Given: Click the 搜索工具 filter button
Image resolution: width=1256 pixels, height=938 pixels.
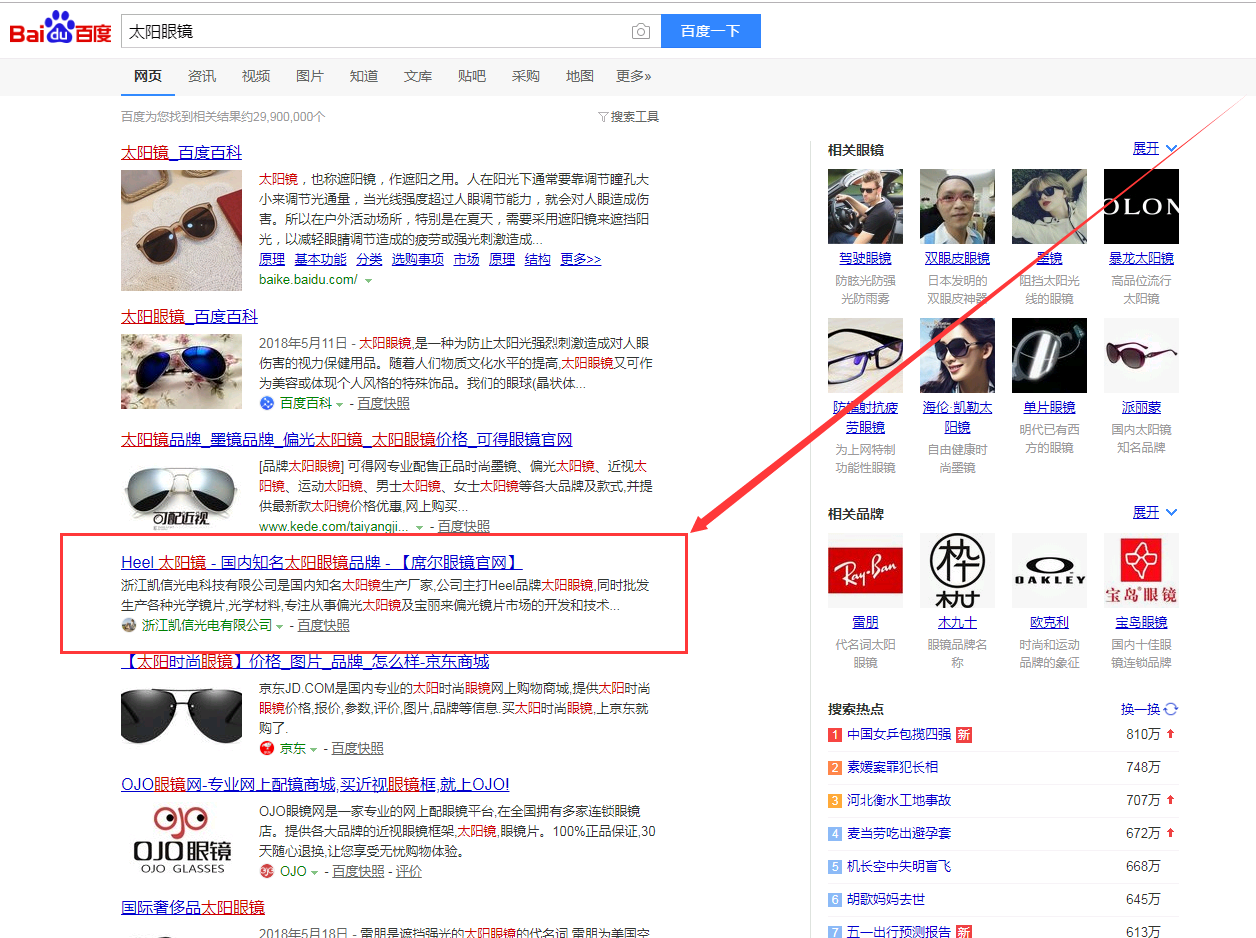Looking at the screenshot, I should click(628, 117).
